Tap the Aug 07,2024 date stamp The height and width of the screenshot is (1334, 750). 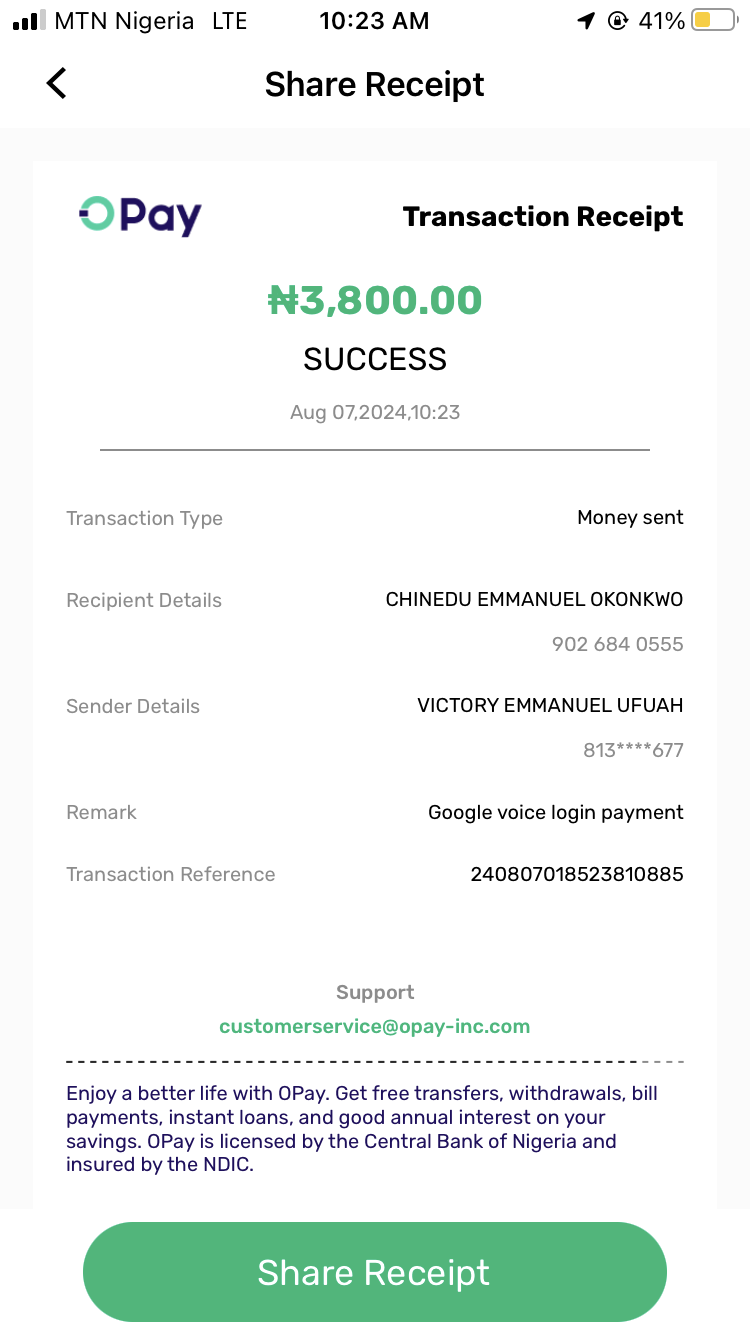[375, 412]
